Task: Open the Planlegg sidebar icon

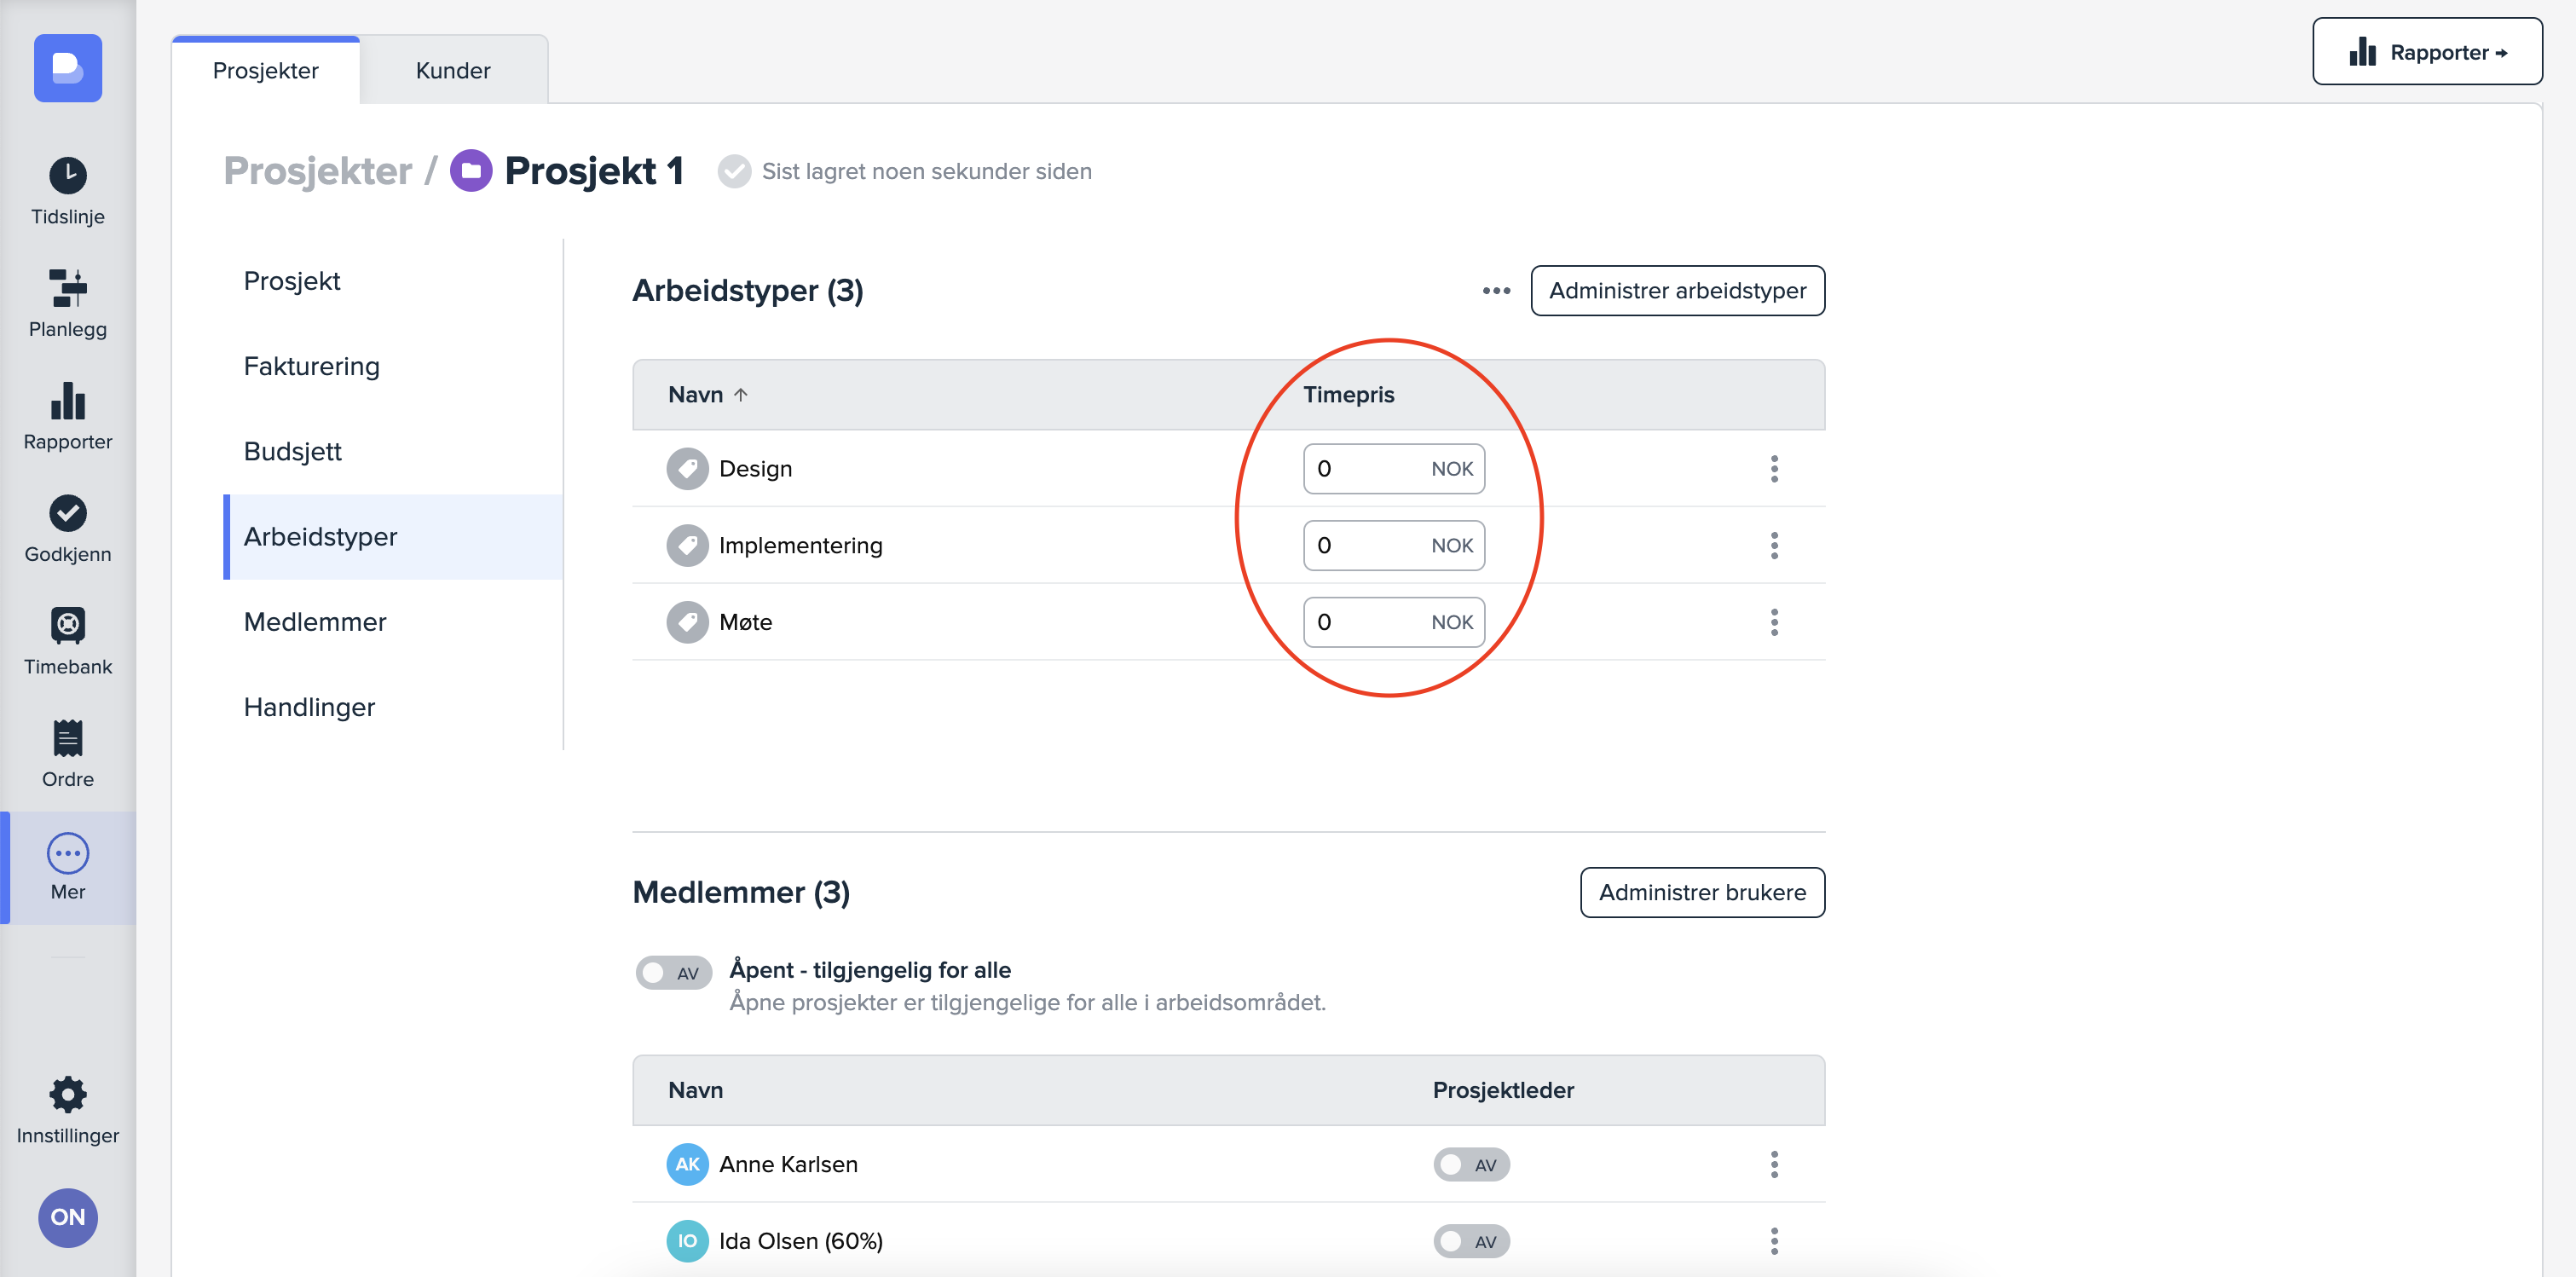Action: tap(68, 288)
